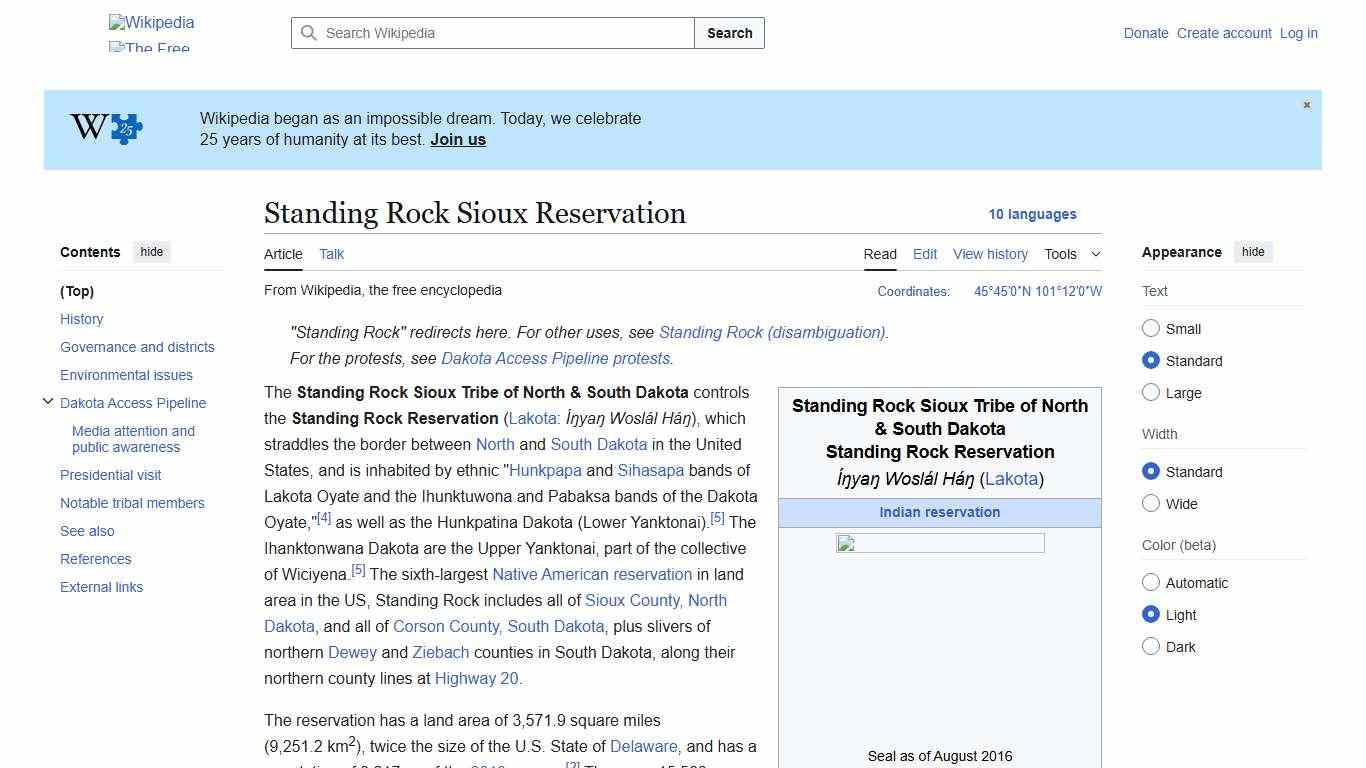Click inside the Search Wikipedia input field
The height and width of the screenshot is (768, 1366).
pos(490,33)
